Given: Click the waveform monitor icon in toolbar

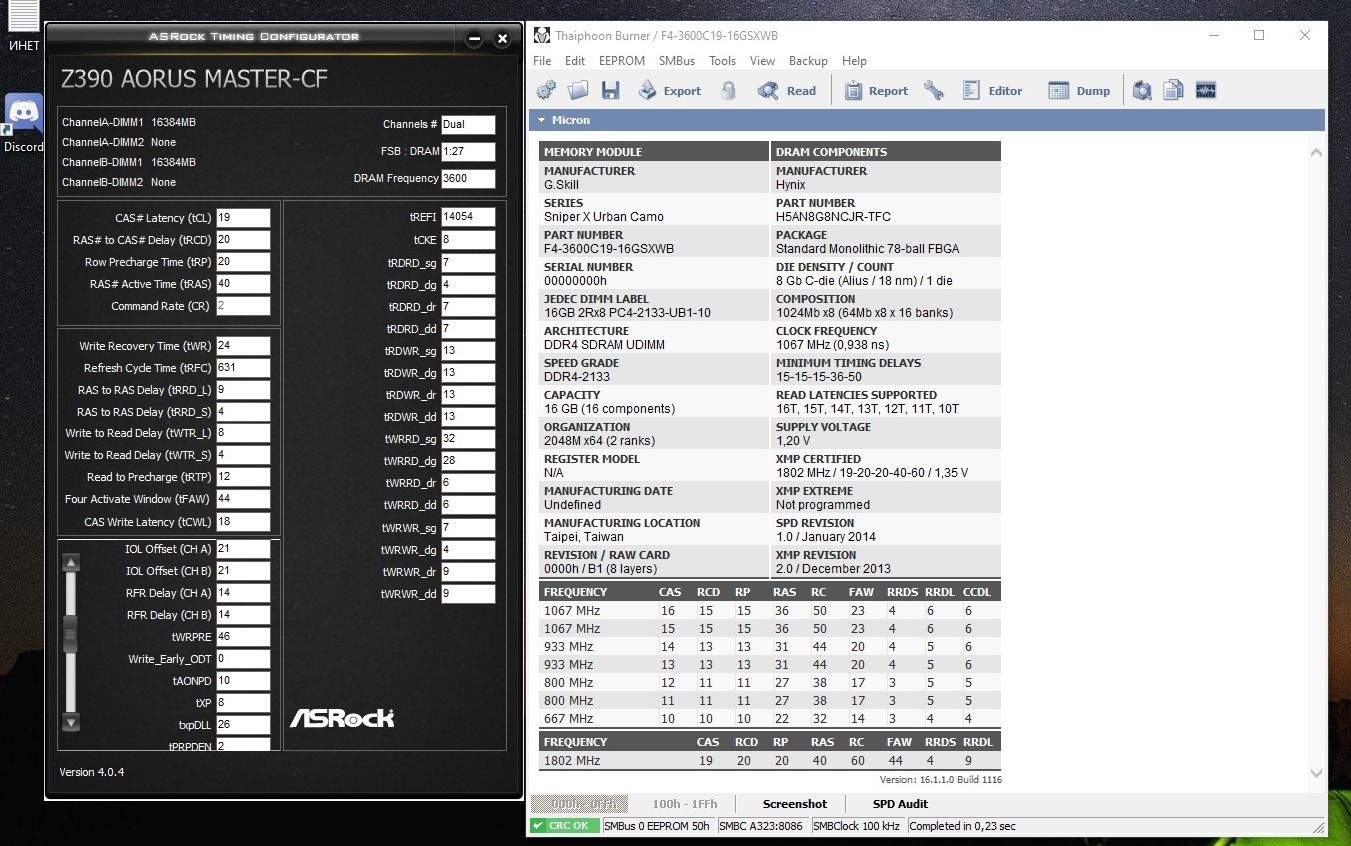Looking at the screenshot, I should coord(1206,91).
